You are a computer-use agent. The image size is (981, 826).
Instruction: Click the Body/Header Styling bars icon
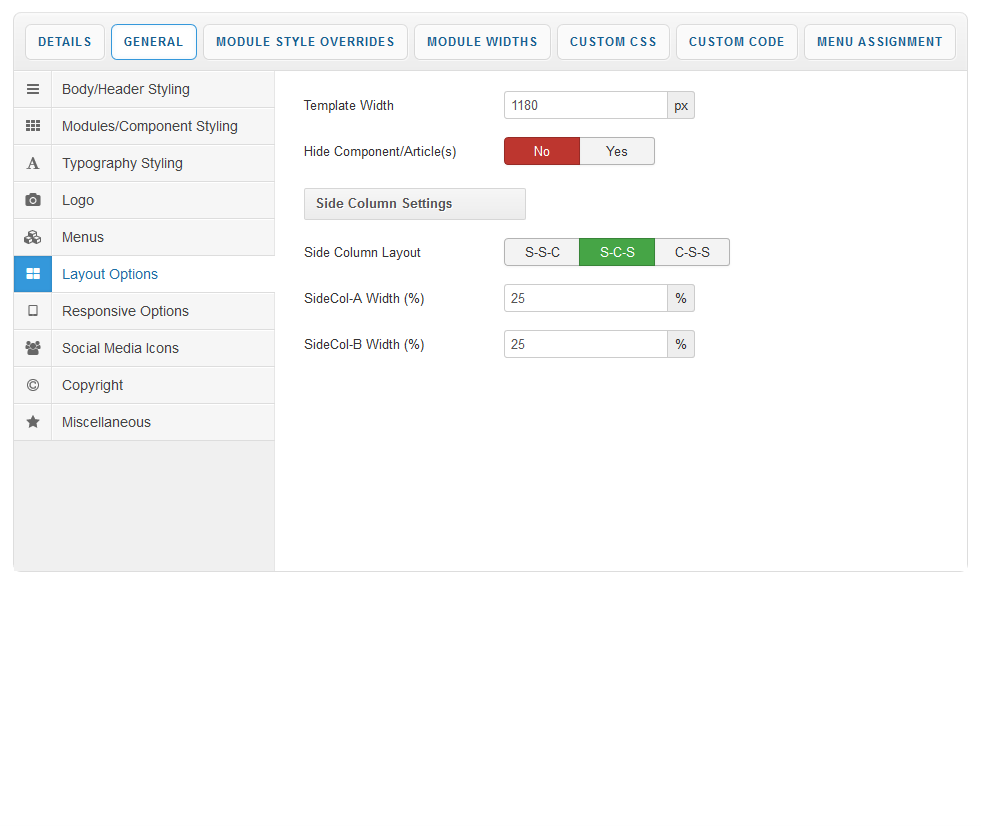point(33,89)
